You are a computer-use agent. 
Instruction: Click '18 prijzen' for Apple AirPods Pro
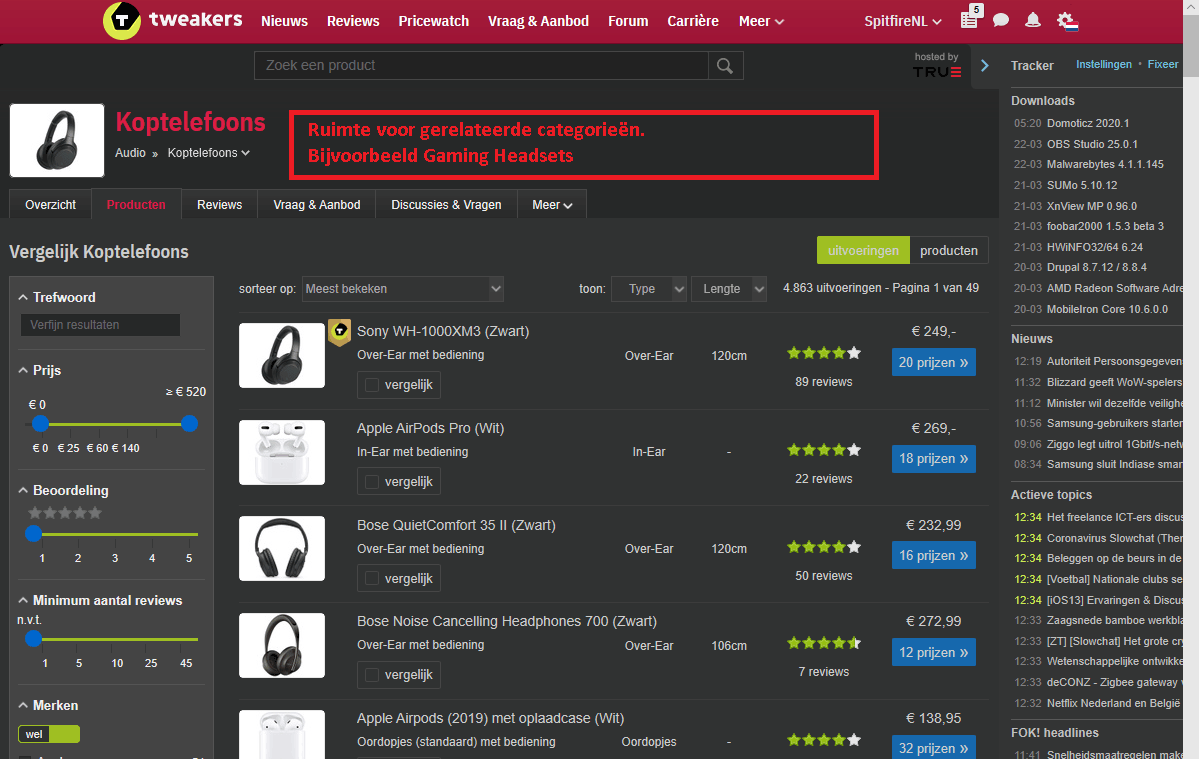click(x=934, y=459)
